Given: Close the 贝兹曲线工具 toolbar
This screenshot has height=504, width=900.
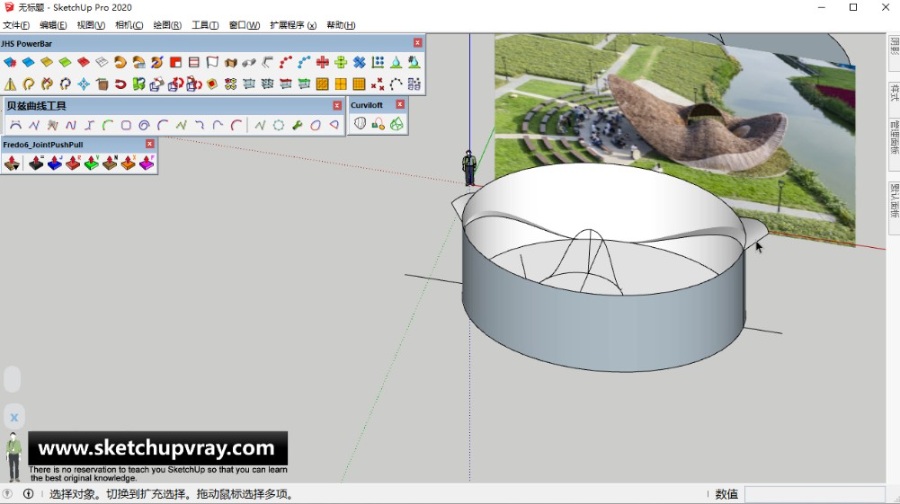Looking at the screenshot, I should click(x=337, y=106).
